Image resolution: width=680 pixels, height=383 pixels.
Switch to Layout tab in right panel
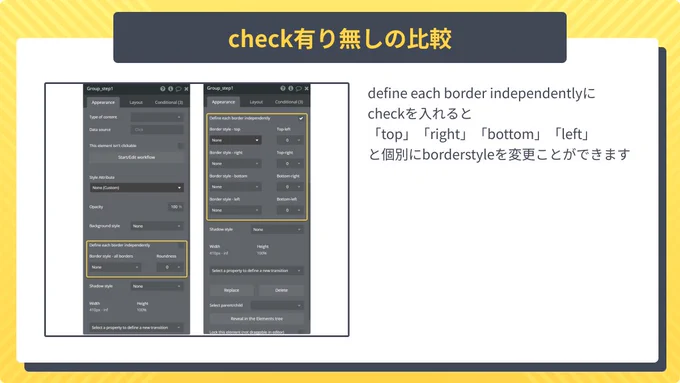tap(256, 102)
